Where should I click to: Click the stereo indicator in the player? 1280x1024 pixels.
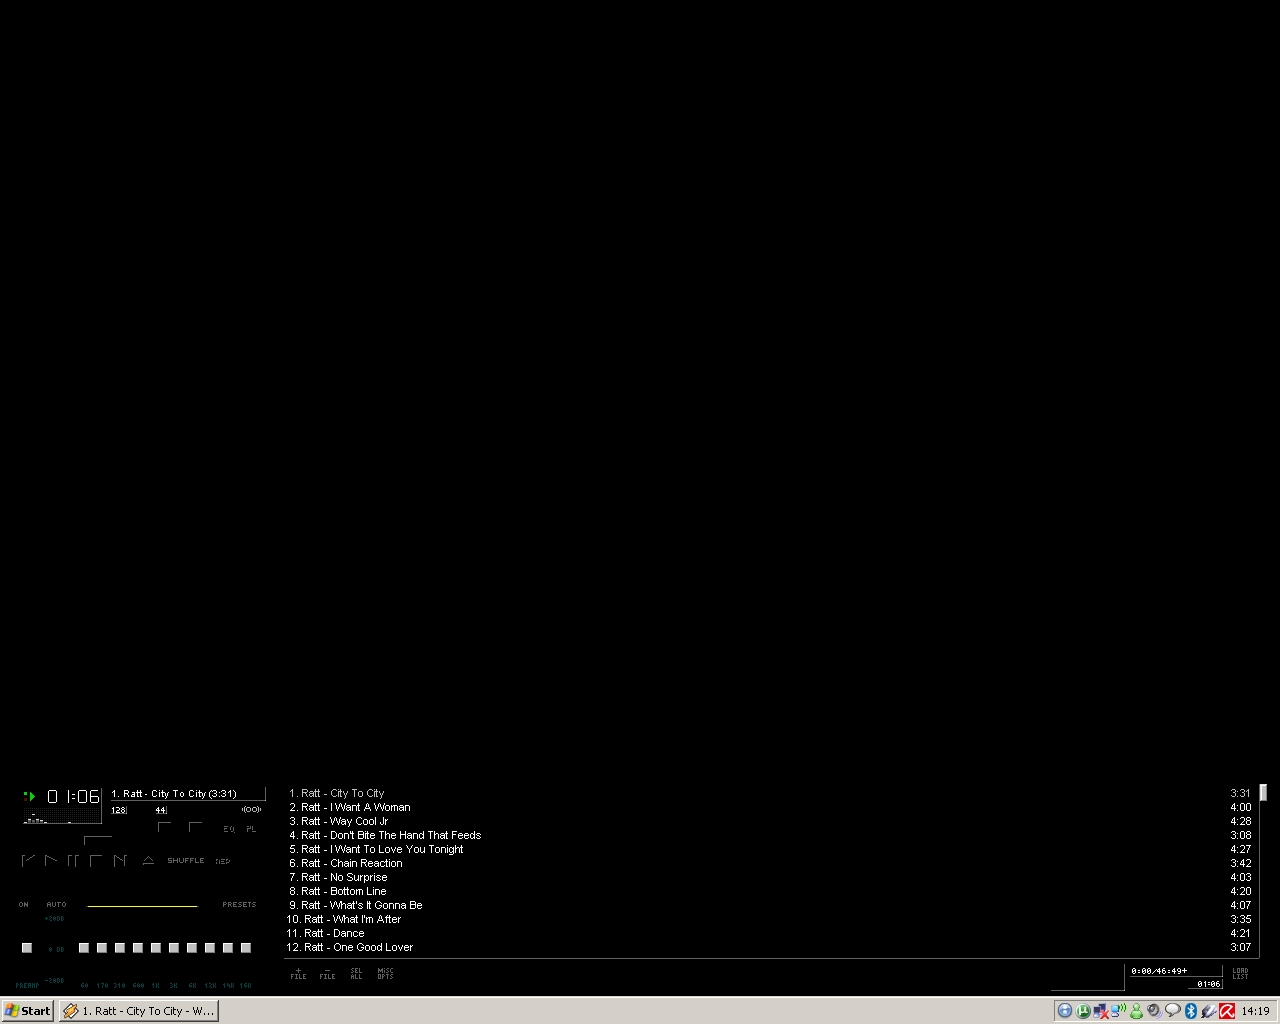pos(251,809)
